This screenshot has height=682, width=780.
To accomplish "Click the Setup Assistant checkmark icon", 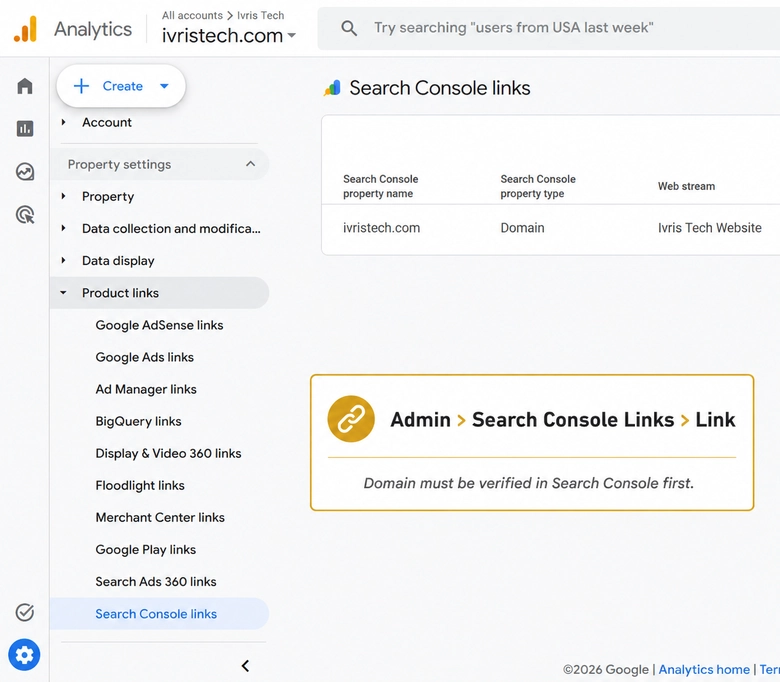I will click(25, 612).
